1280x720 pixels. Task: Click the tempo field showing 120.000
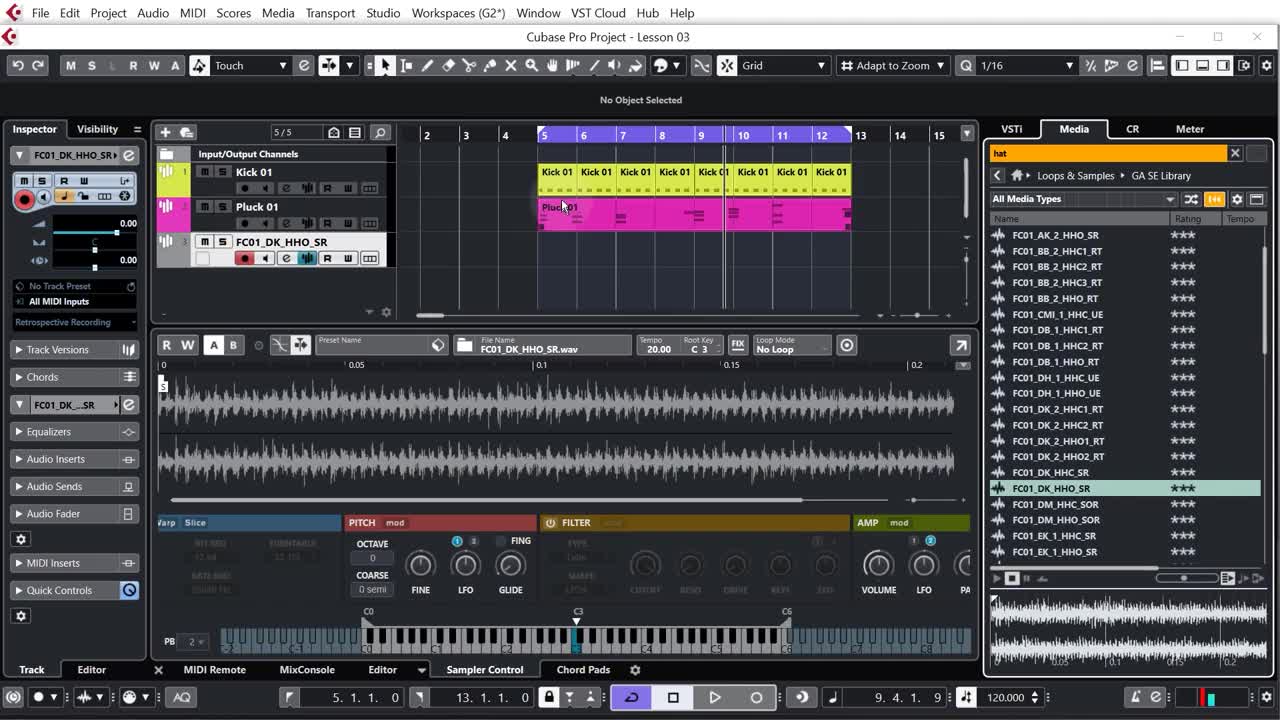1005,697
